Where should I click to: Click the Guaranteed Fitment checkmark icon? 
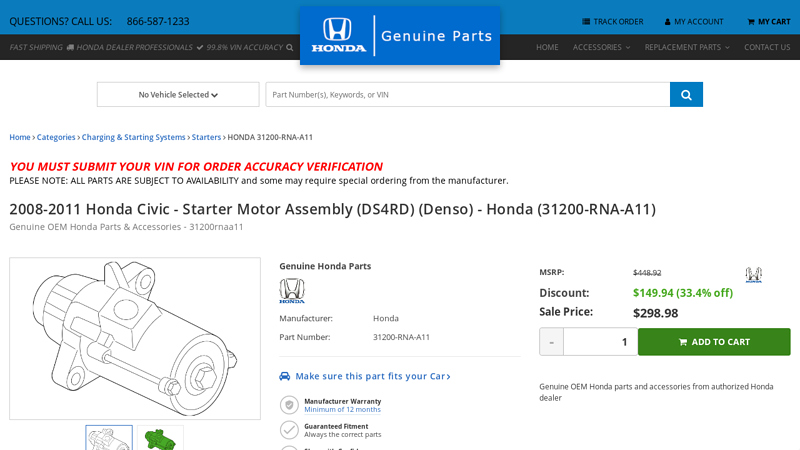point(289,430)
